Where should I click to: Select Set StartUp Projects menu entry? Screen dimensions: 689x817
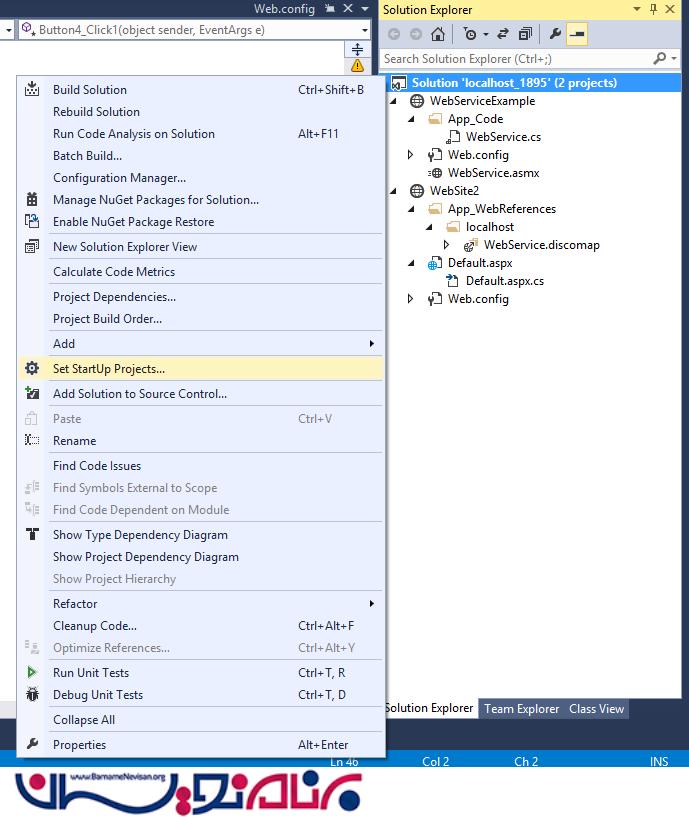tap(109, 369)
